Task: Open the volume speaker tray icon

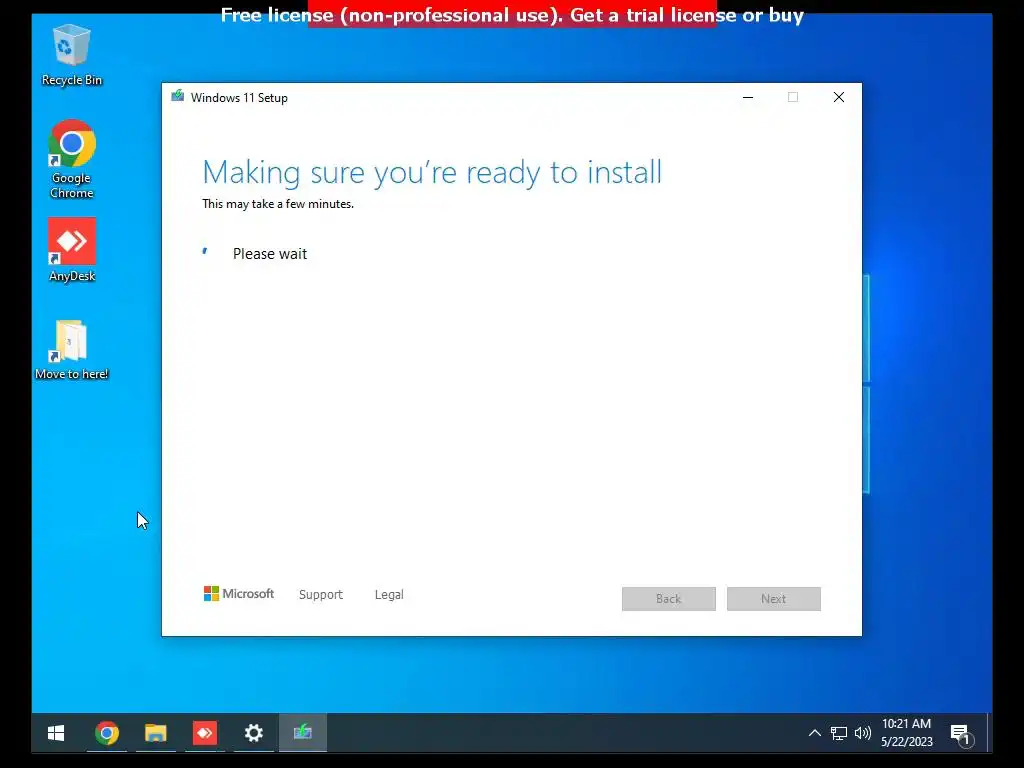Action: coord(863,733)
